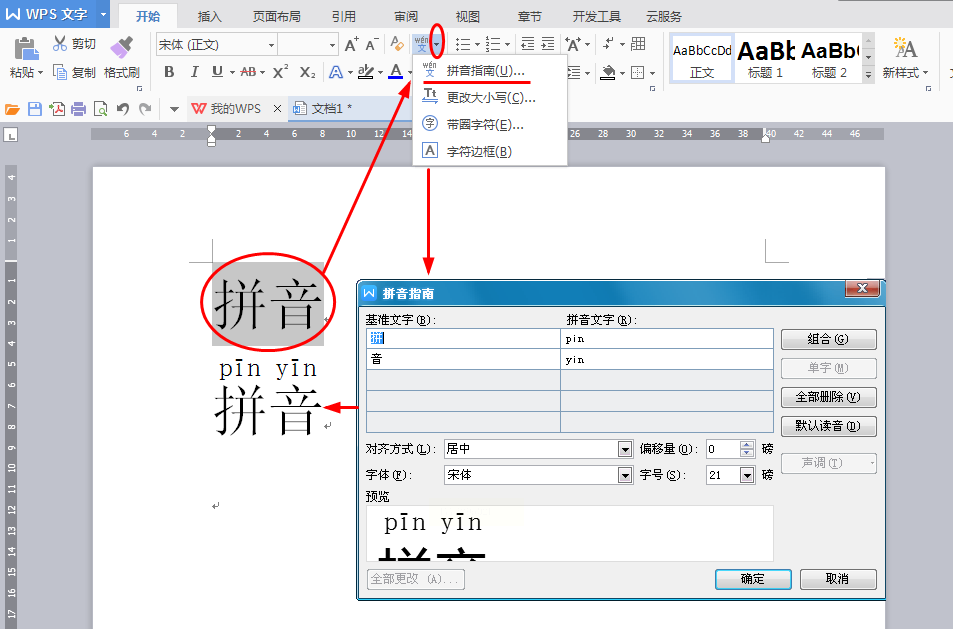Expand 字体 combo box in dialog

click(x=625, y=475)
